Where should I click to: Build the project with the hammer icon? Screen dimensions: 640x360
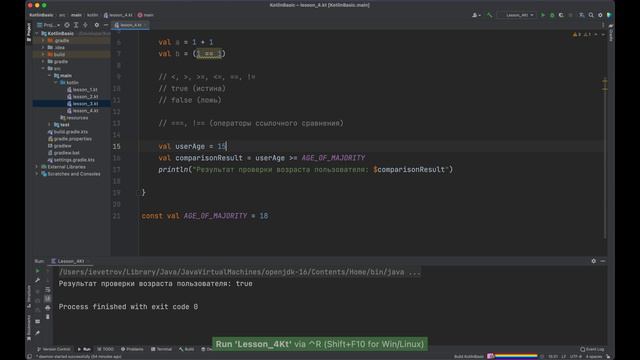click(489, 15)
